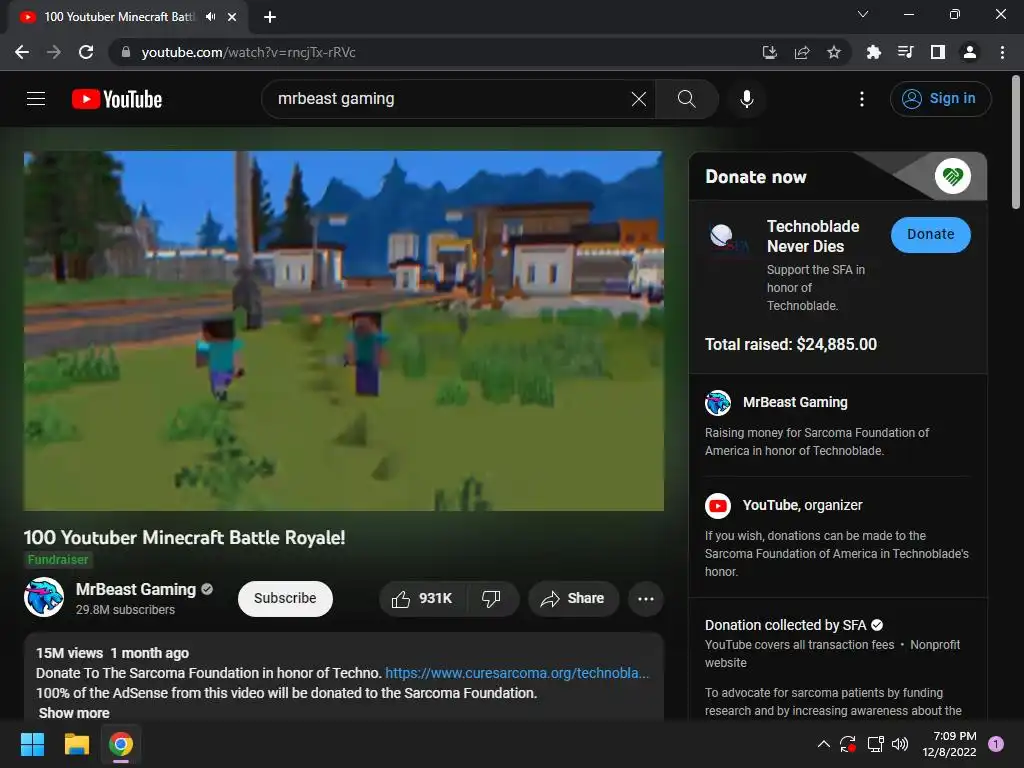Click the page vertical scrollbar
Image resolution: width=1024 pixels, height=768 pixels.
(1016, 142)
